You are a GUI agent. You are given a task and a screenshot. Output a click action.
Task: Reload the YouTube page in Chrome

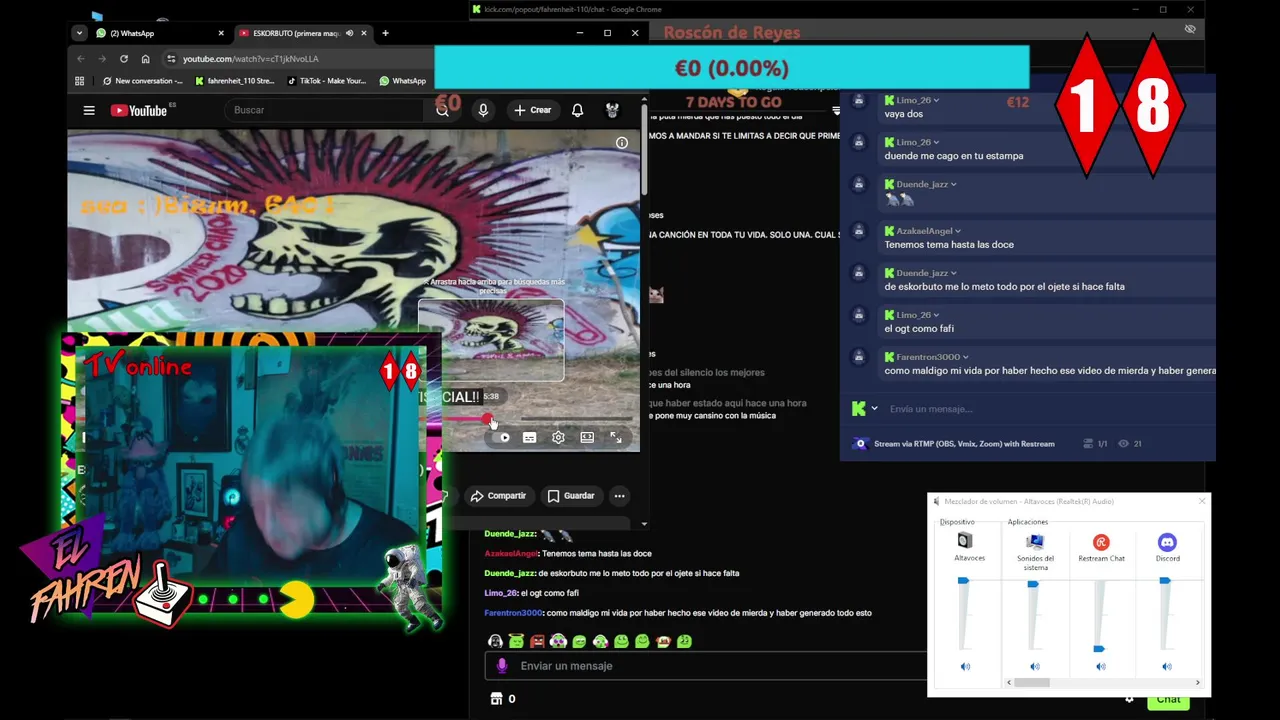[x=124, y=59]
